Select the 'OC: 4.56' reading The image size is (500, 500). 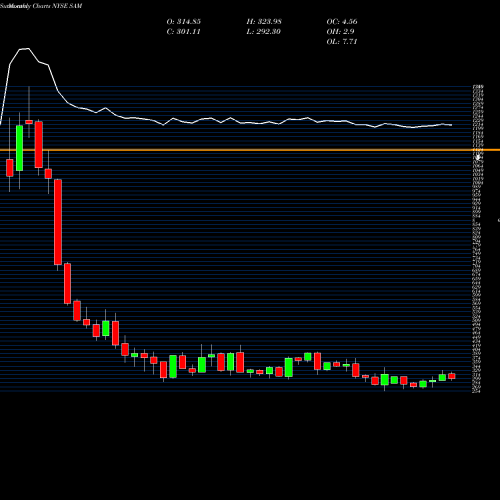(342, 21)
